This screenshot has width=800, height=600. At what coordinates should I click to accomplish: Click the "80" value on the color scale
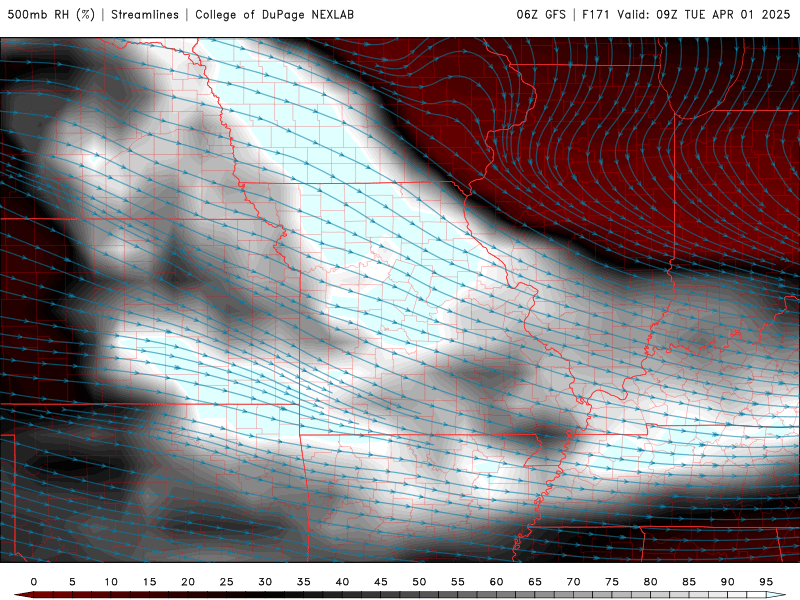click(x=650, y=582)
